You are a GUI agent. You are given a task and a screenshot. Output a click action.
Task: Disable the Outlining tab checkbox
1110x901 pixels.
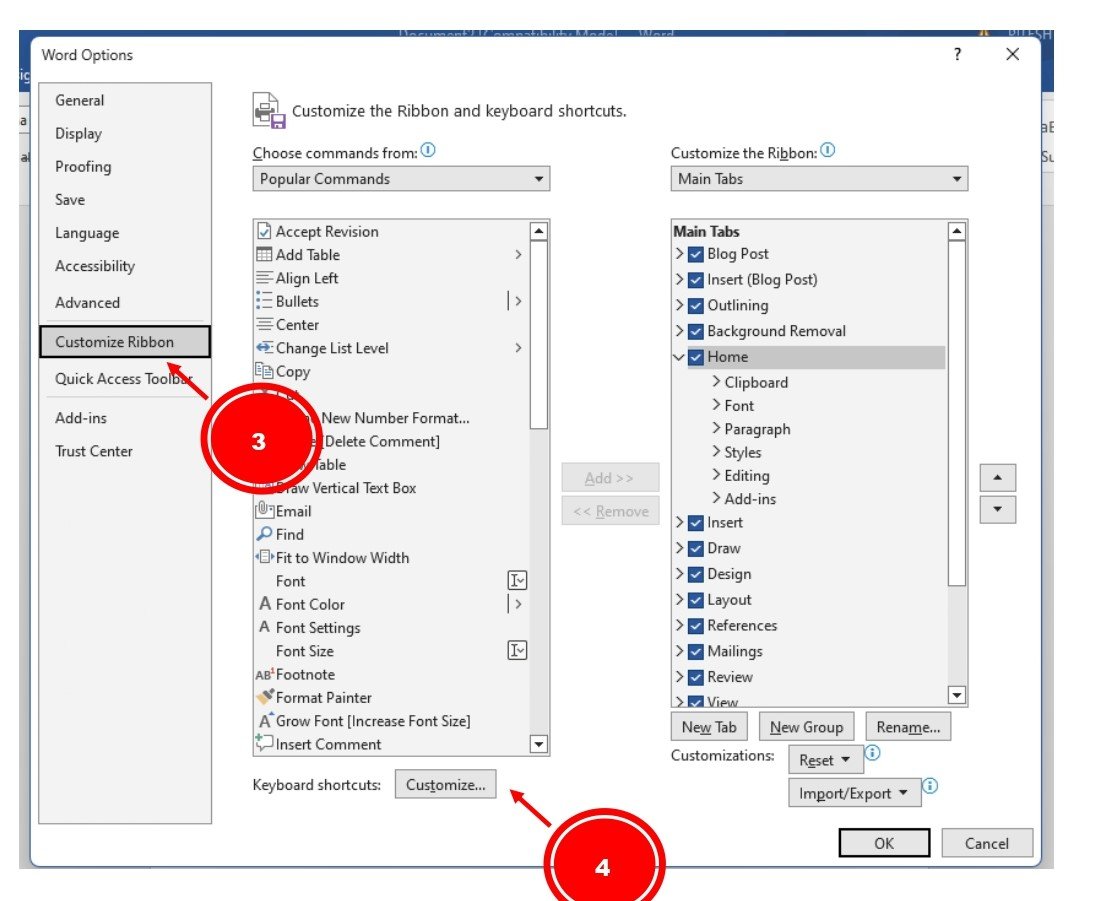696,305
